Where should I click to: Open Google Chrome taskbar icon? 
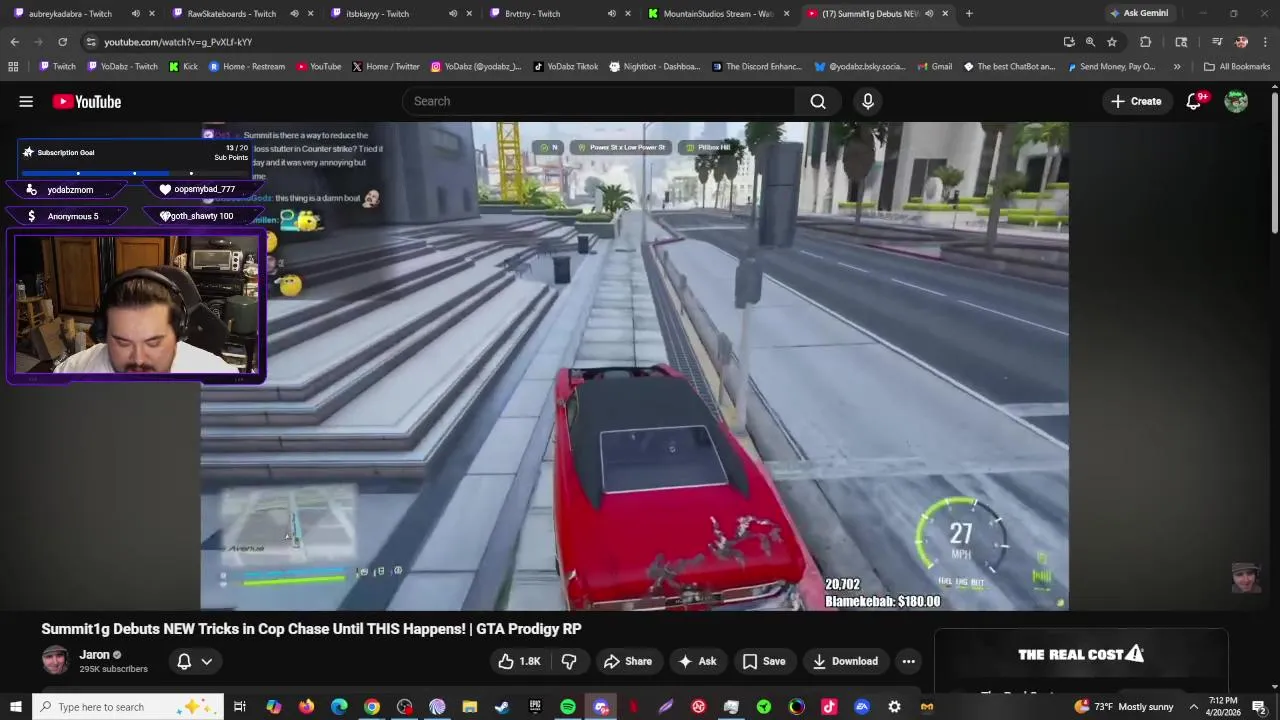click(x=372, y=707)
